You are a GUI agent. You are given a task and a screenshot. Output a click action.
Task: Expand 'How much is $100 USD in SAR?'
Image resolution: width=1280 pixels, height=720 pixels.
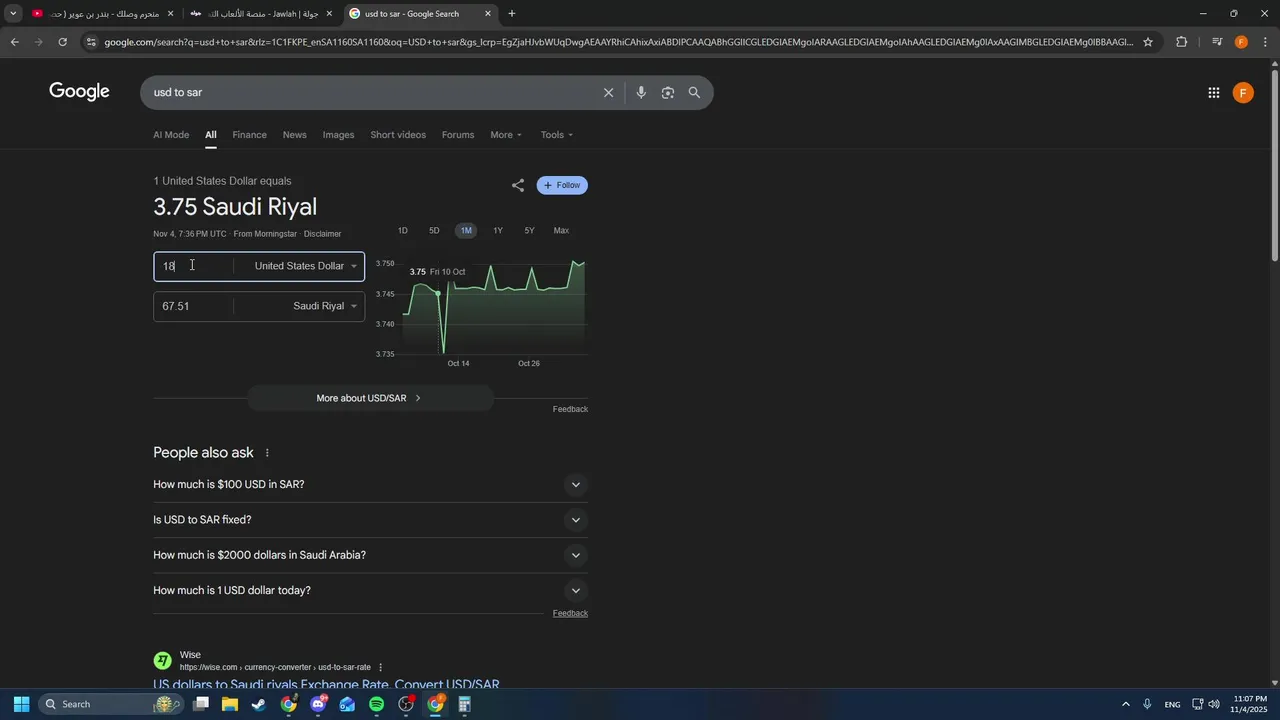pos(370,484)
